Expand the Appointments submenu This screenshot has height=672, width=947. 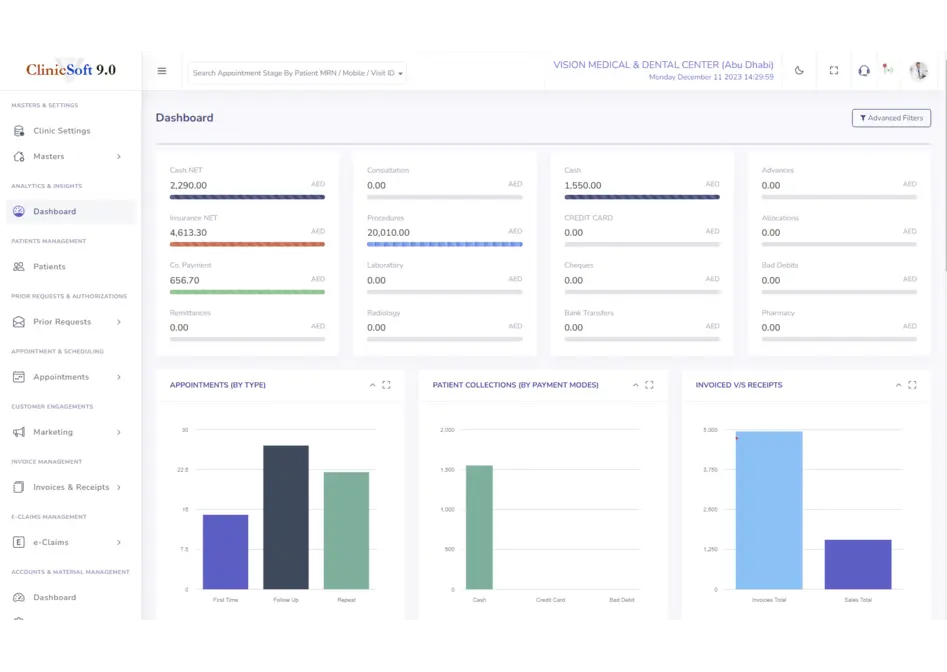tap(118, 377)
